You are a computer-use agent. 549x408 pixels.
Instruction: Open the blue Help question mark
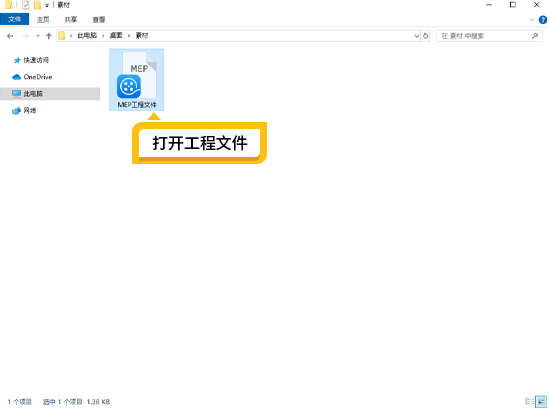click(x=543, y=20)
